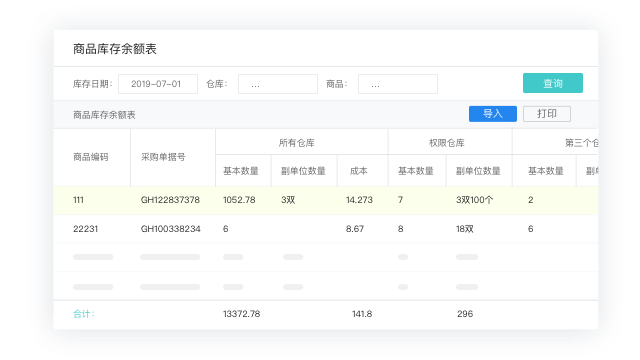640x360 pixels.
Task: Click total value 13372.78
Action: coord(242,314)
